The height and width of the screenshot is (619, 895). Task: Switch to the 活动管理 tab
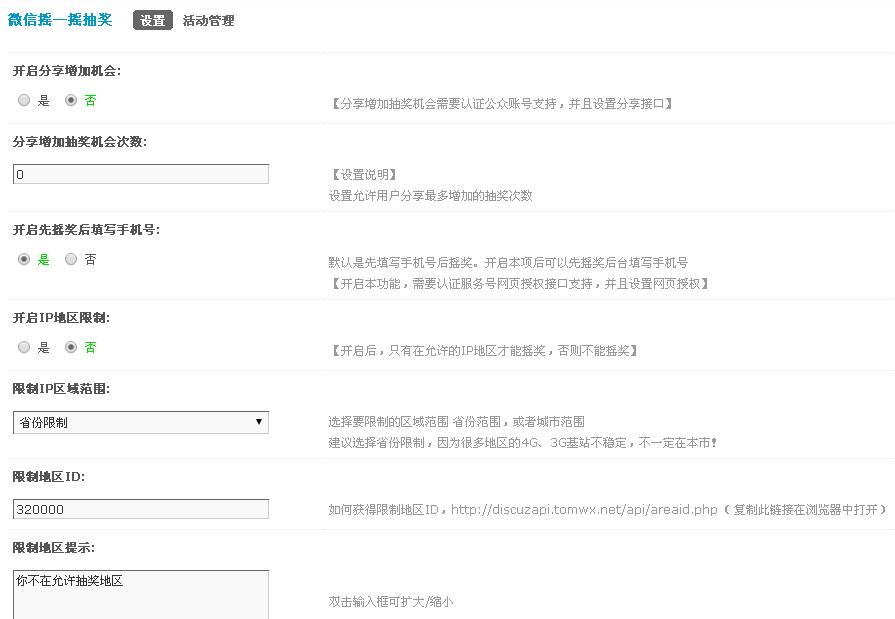(209, 19)
